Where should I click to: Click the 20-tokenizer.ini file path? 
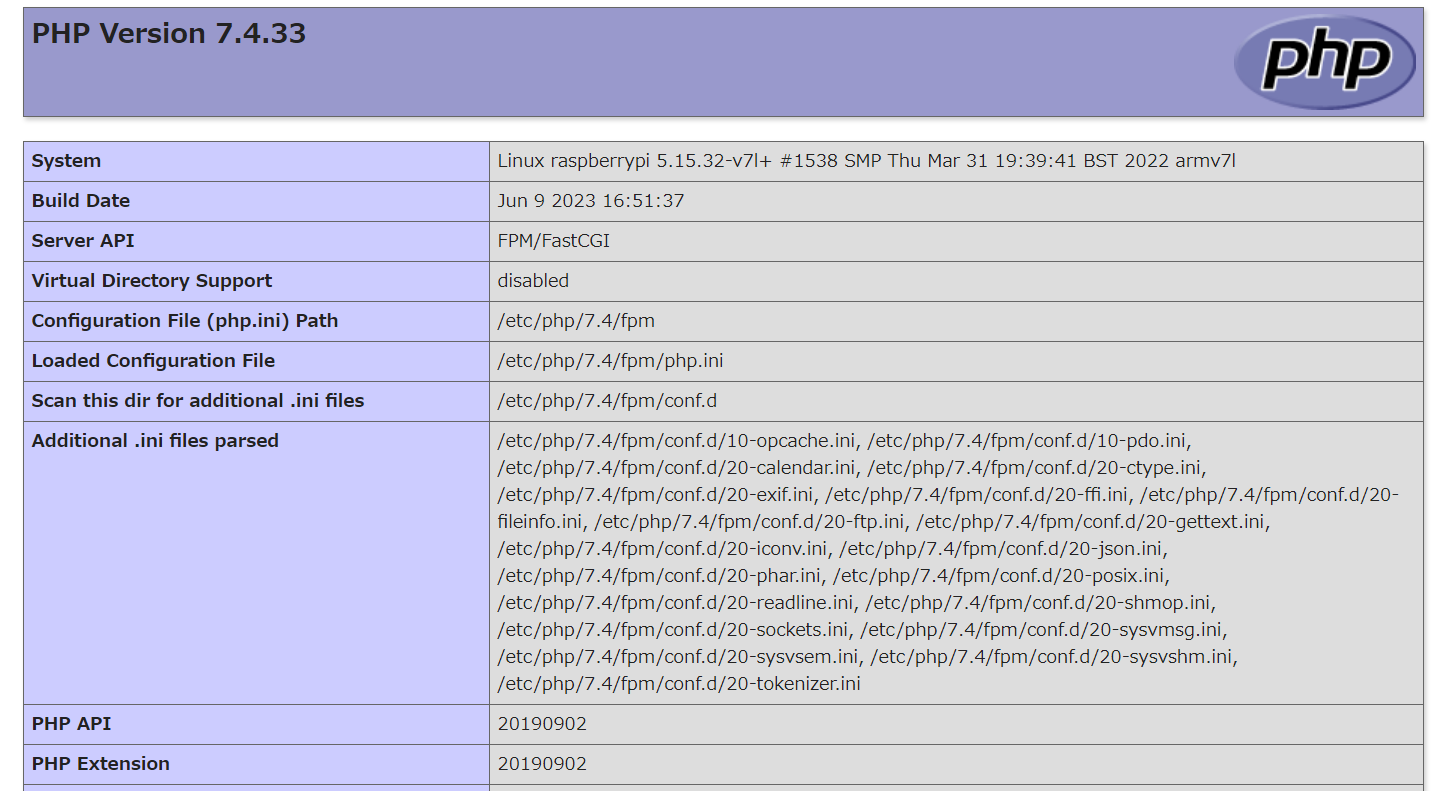(679, 684)
